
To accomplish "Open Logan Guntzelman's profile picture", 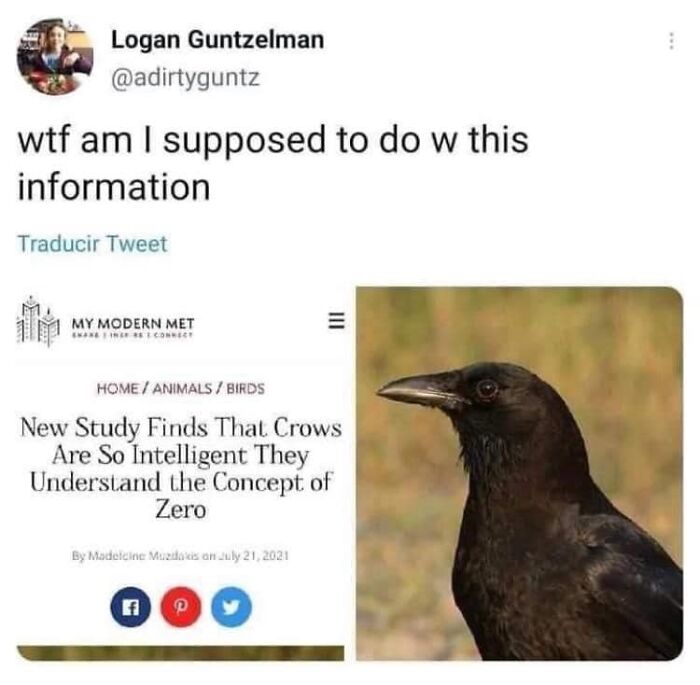I will [55, 57].
